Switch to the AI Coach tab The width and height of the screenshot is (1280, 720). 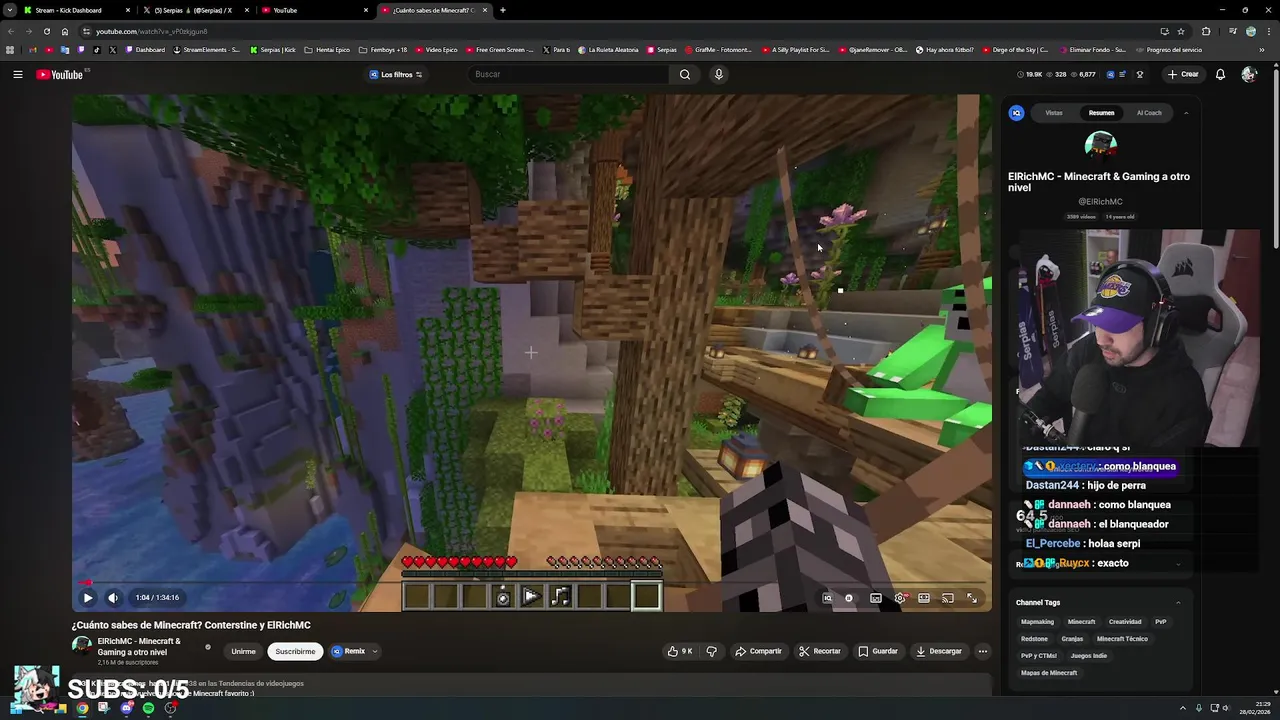click(1149, 113)
